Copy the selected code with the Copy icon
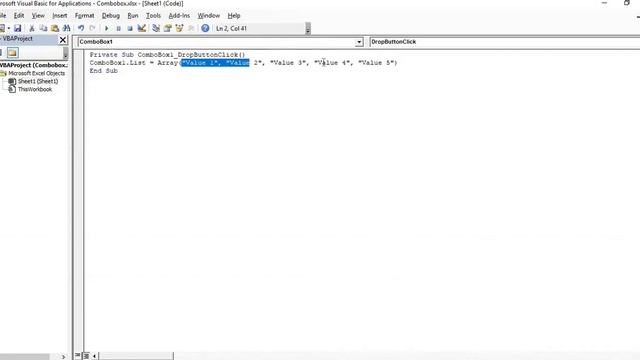The width and height of the screenshot is (640, 360). (43, 28)
